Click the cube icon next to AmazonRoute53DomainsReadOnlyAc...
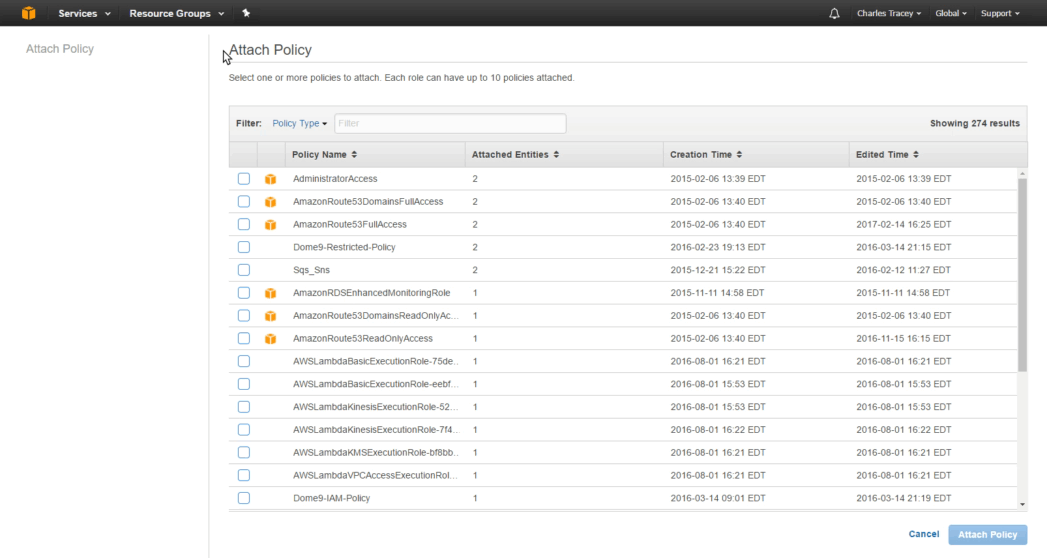The width and height of the screenshot is (1047, 558). [270, 316]
